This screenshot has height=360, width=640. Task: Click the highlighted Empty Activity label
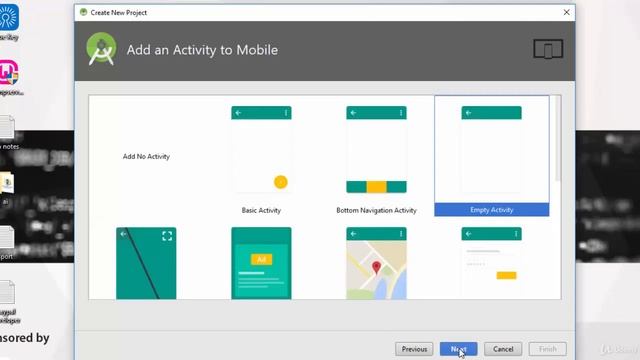coord(491,210)
